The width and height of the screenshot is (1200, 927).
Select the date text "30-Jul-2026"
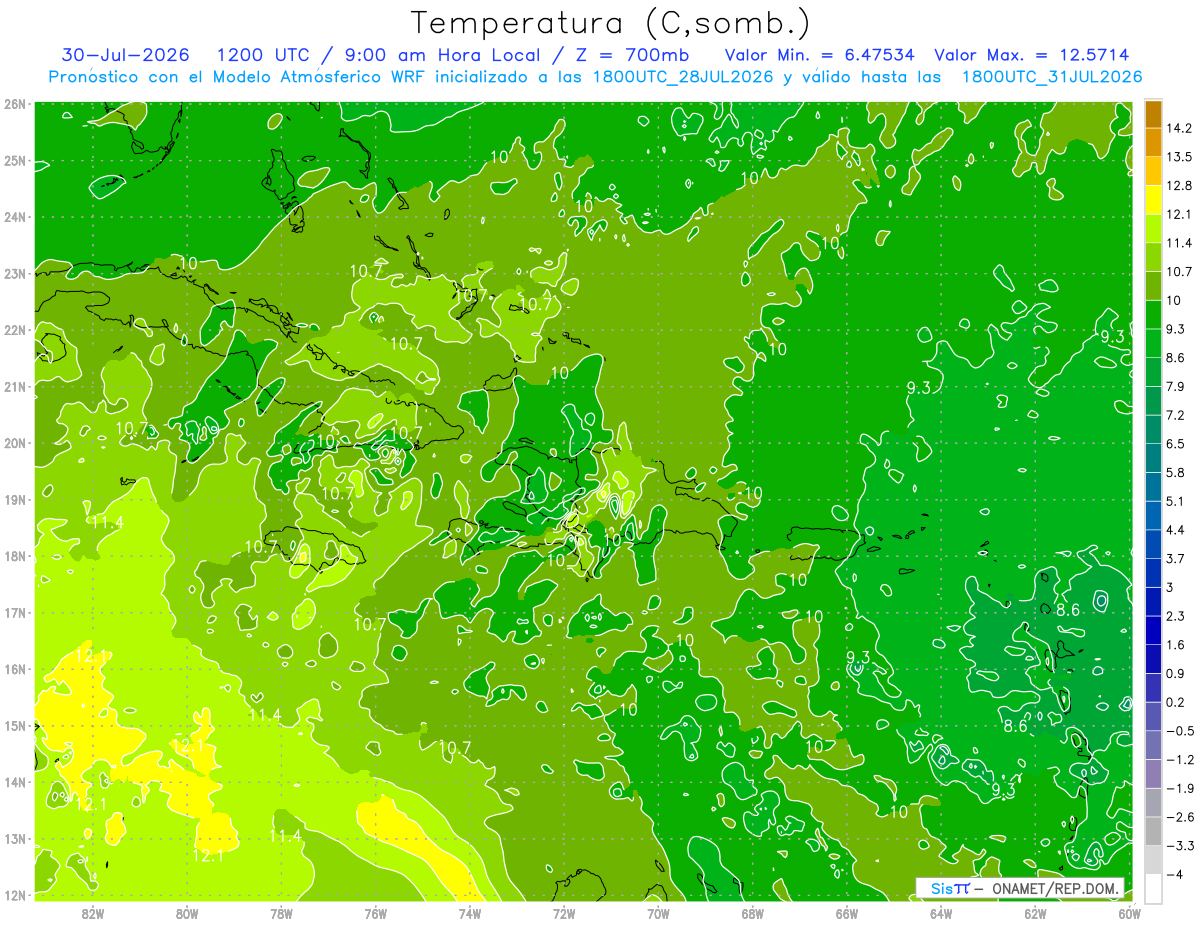coord(126,55)
